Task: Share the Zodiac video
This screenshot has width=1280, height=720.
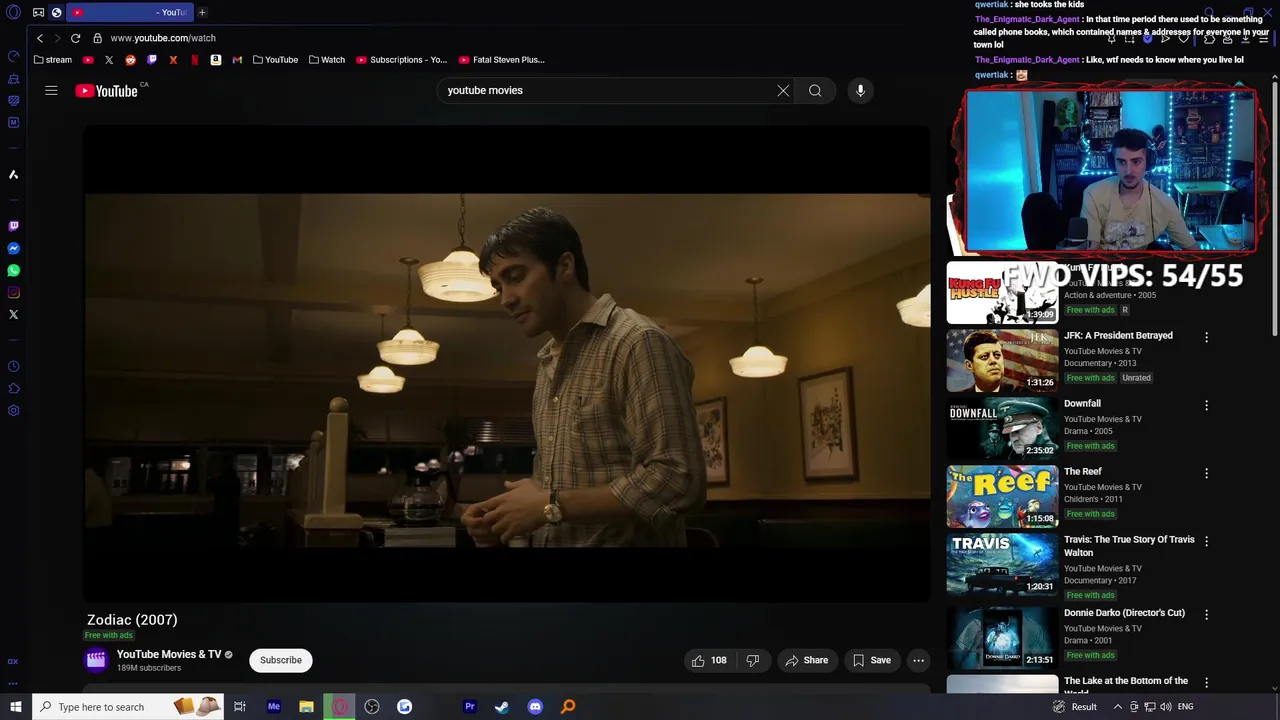Action: tap(807, 660)
